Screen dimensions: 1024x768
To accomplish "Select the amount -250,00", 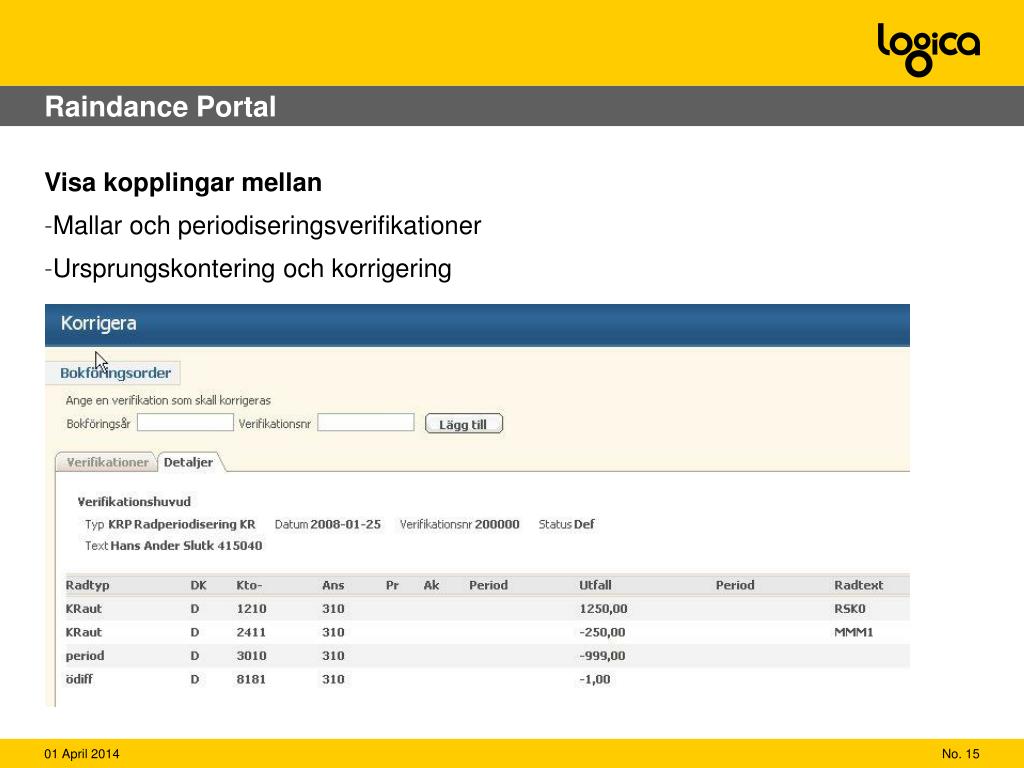I will 602,632.
